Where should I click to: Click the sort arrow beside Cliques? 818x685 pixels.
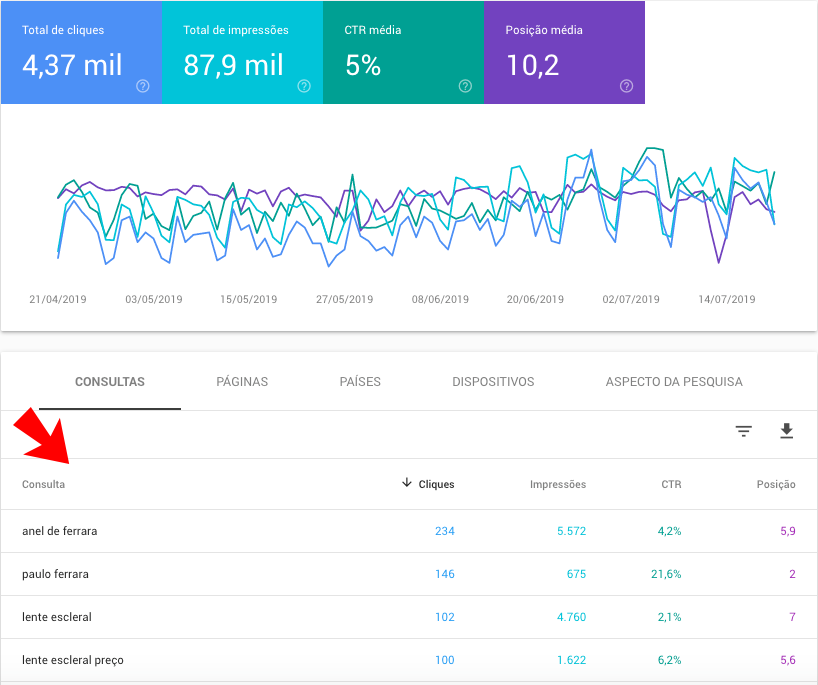(x=407, y=483)
